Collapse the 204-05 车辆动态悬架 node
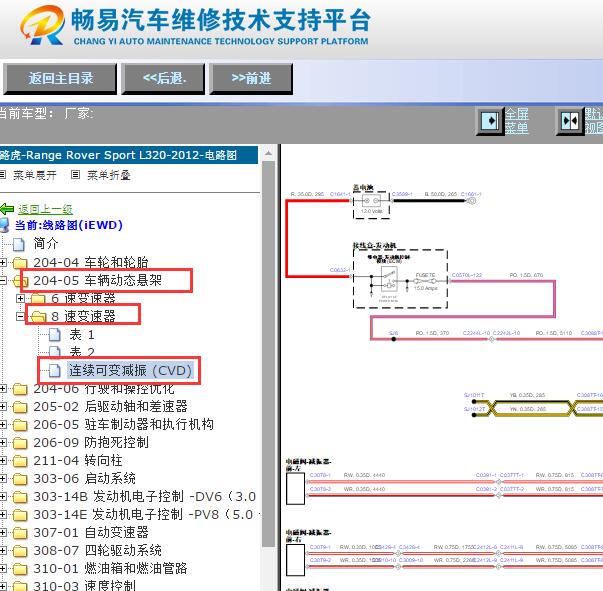This screenshot has height=591, width=603. click(x=3, y=281)
